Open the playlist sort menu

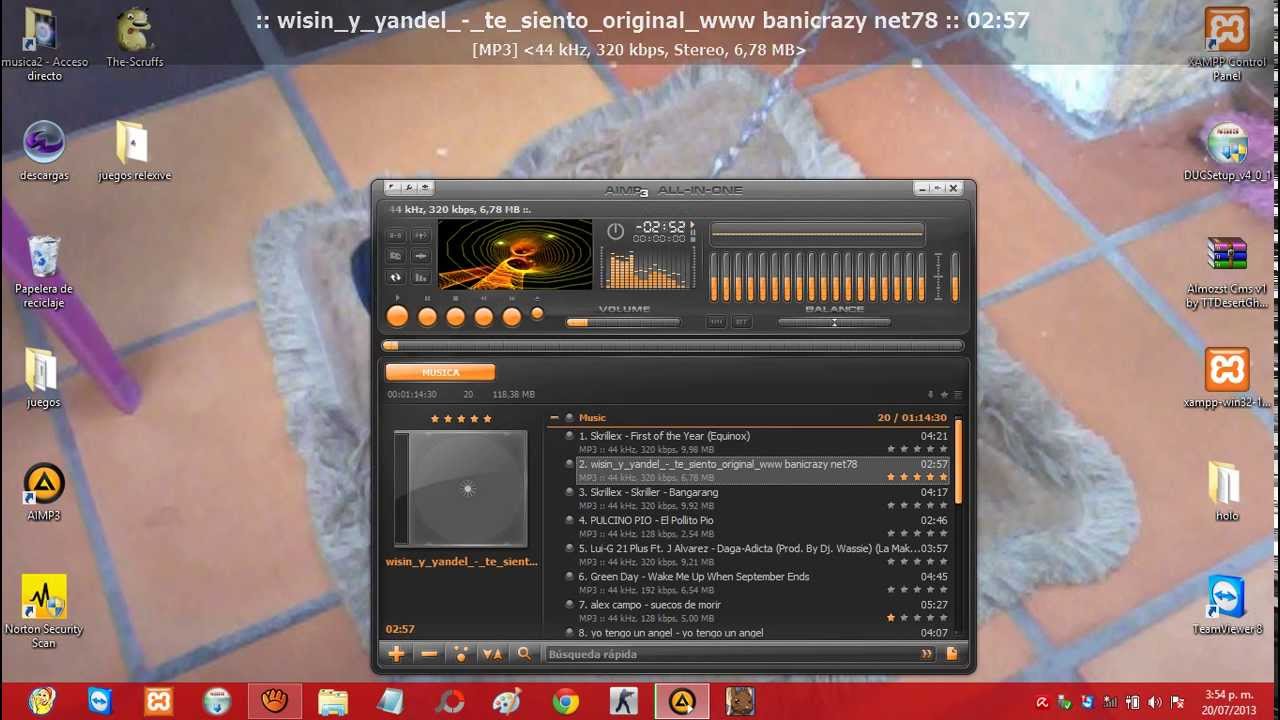point(492,654)
